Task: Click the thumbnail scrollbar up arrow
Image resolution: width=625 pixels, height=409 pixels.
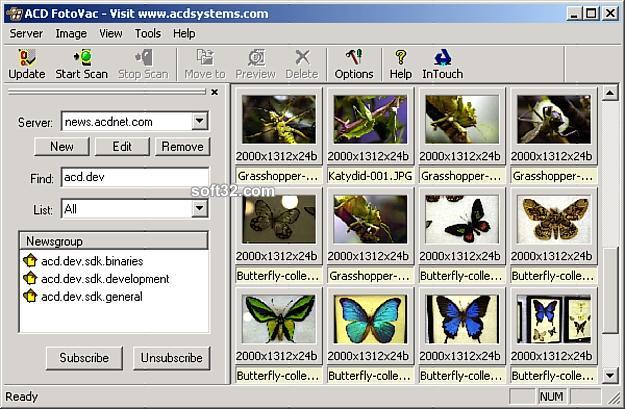Action: tap(610, 93)
